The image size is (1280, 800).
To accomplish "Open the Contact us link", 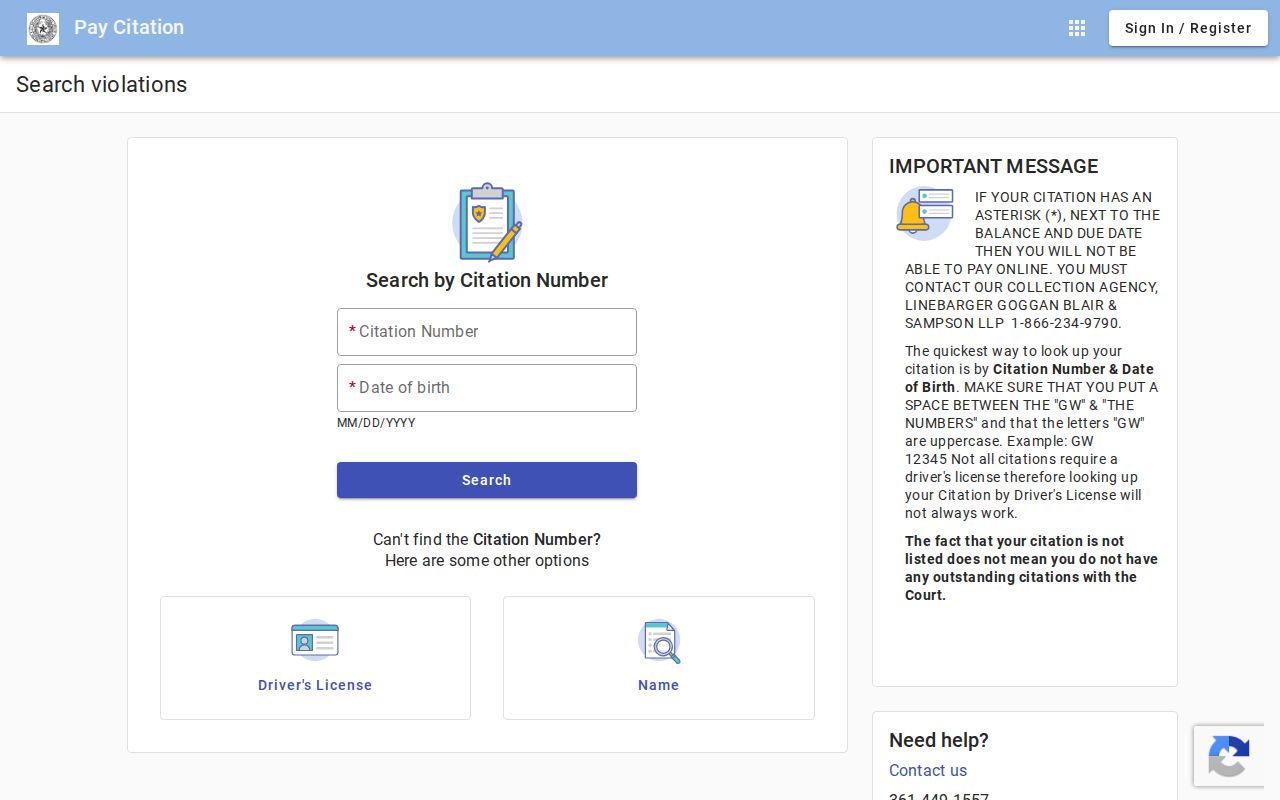I will click(x=928, y=770).
